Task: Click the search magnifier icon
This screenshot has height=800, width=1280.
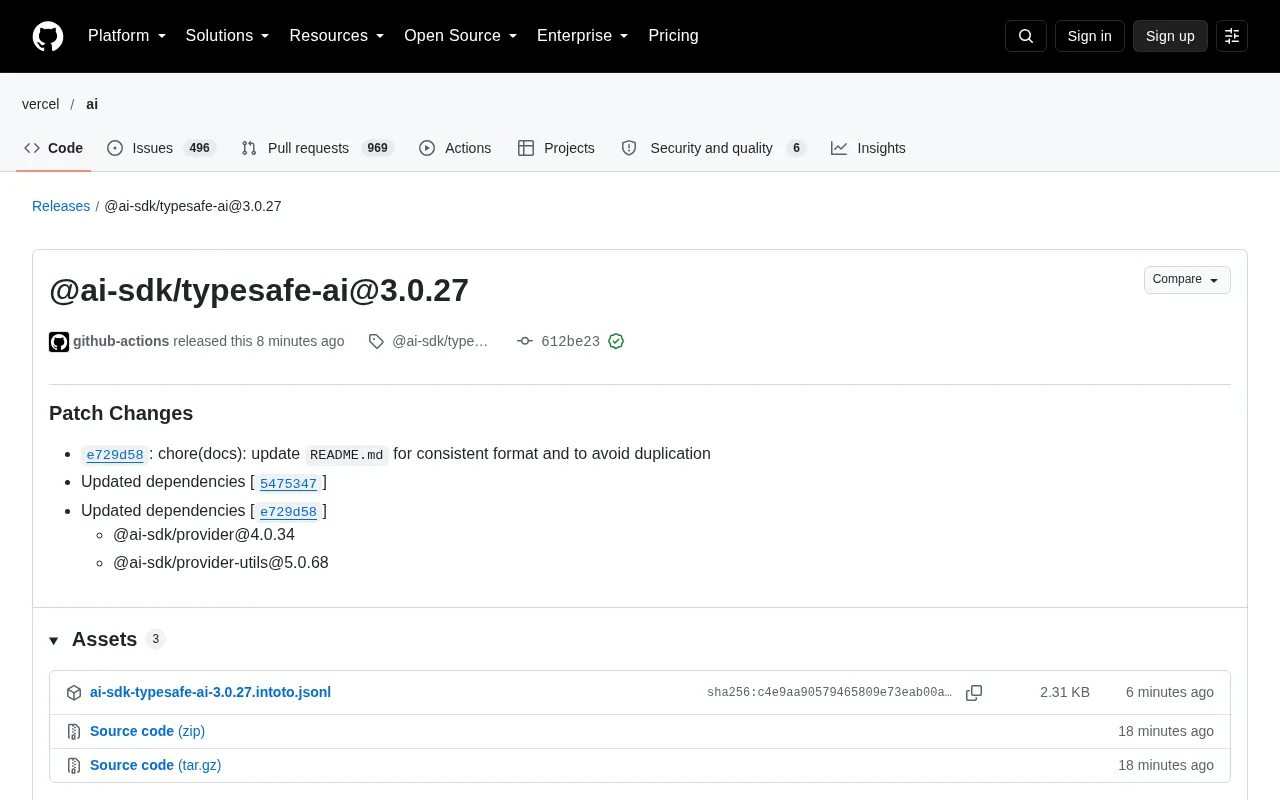Action: tap(1026, 36)
